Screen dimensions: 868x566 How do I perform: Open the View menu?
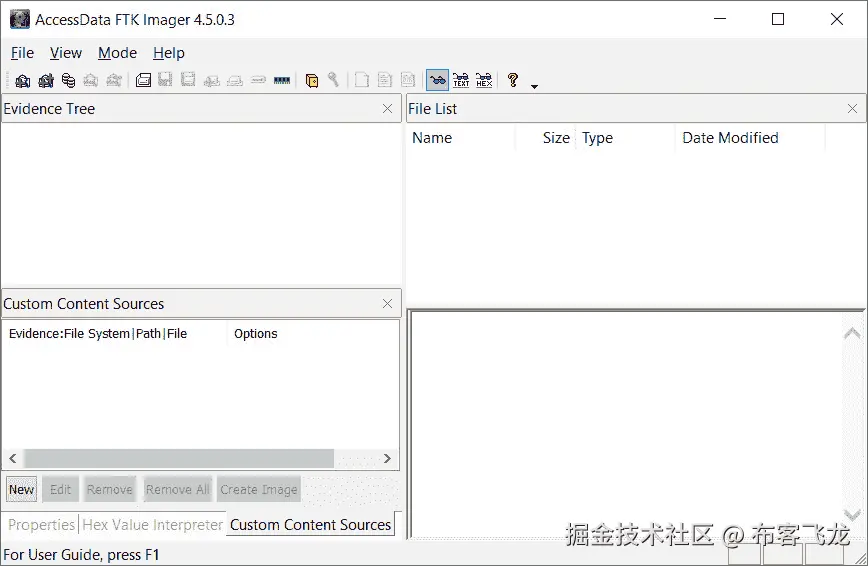pyautogui.click(x=66, y=53)
